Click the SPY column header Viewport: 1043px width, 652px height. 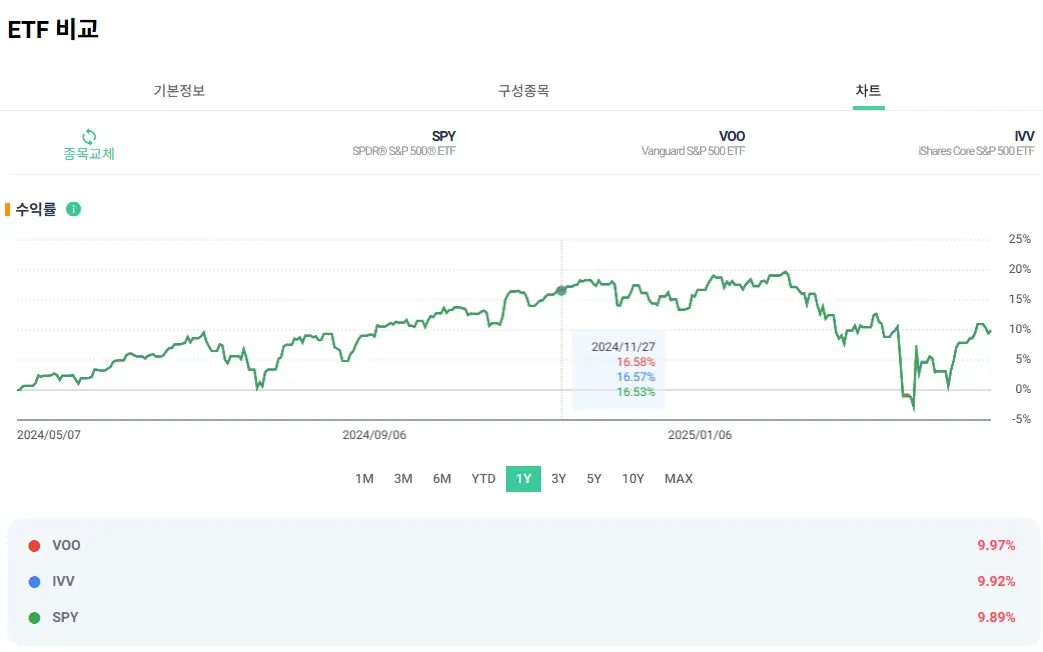(444, 136)
